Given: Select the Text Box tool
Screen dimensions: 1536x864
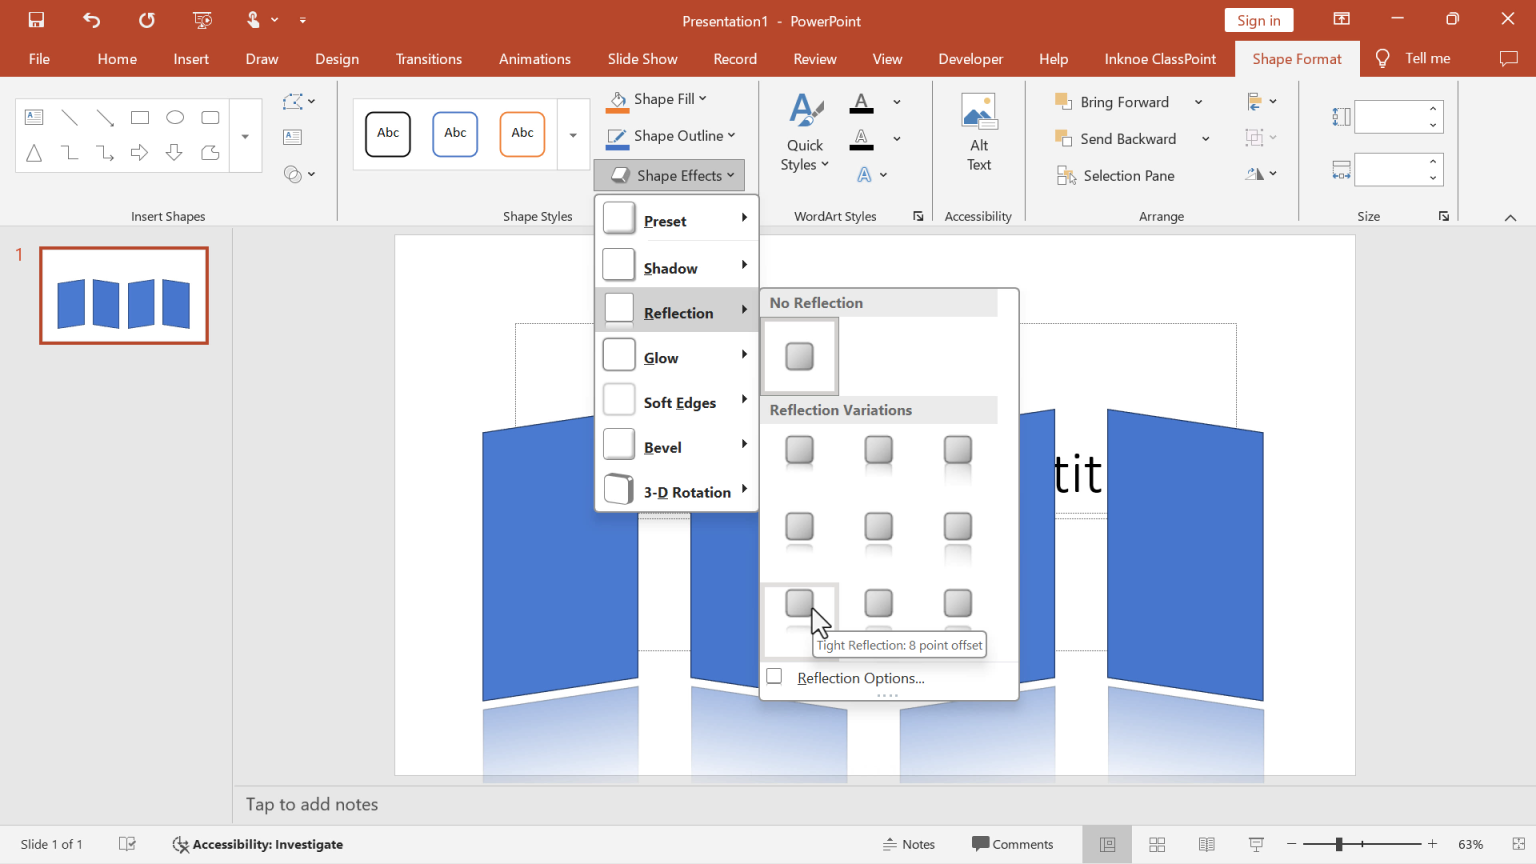Looking at the screenshot, I should [x=34, y=117].
